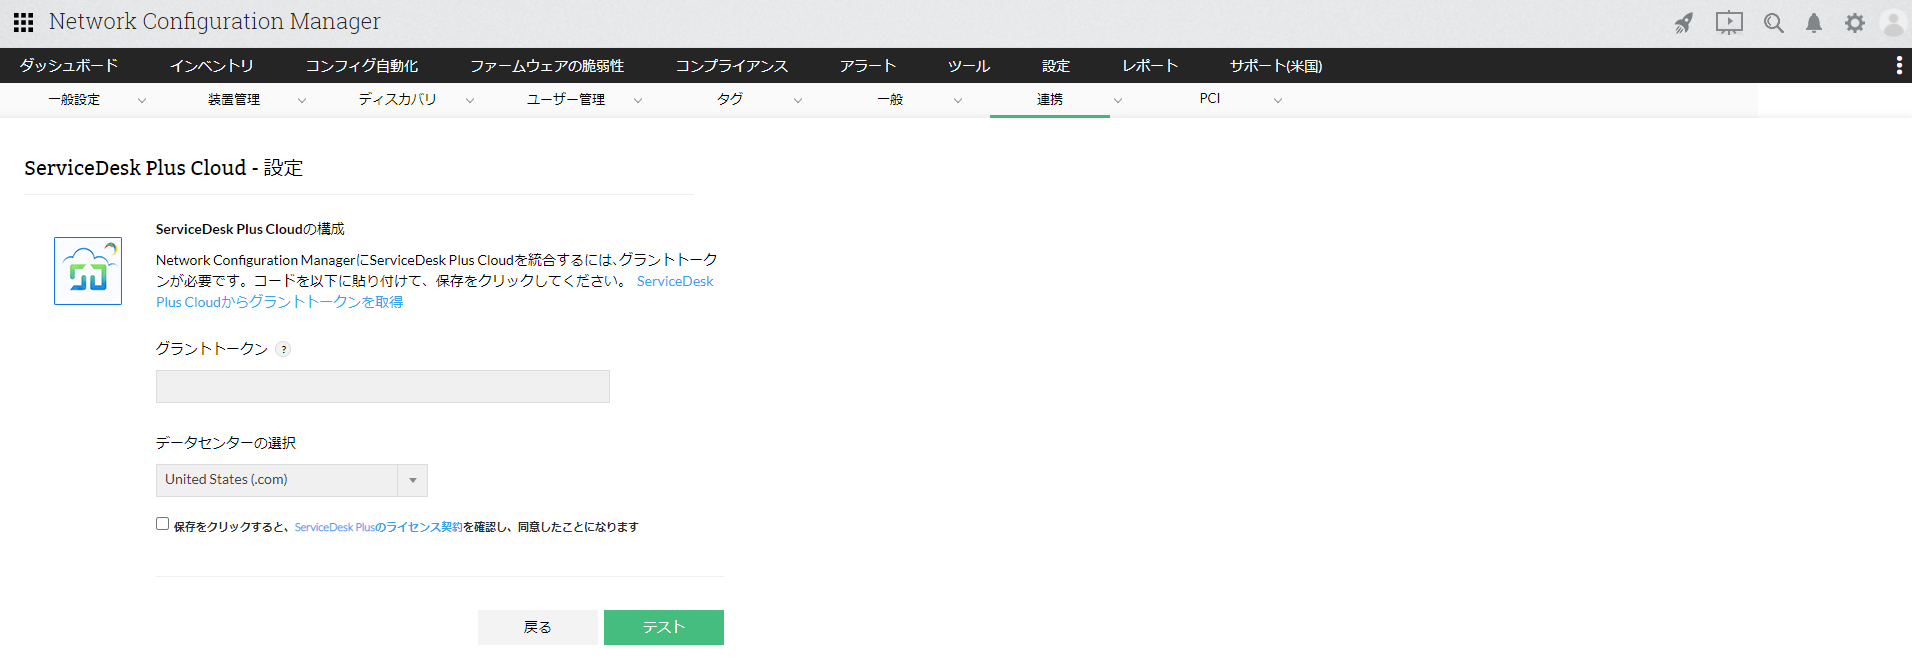
Task: Click the ServiceDesk Plus Cloud logo
Action: click(x=88, y=271)
